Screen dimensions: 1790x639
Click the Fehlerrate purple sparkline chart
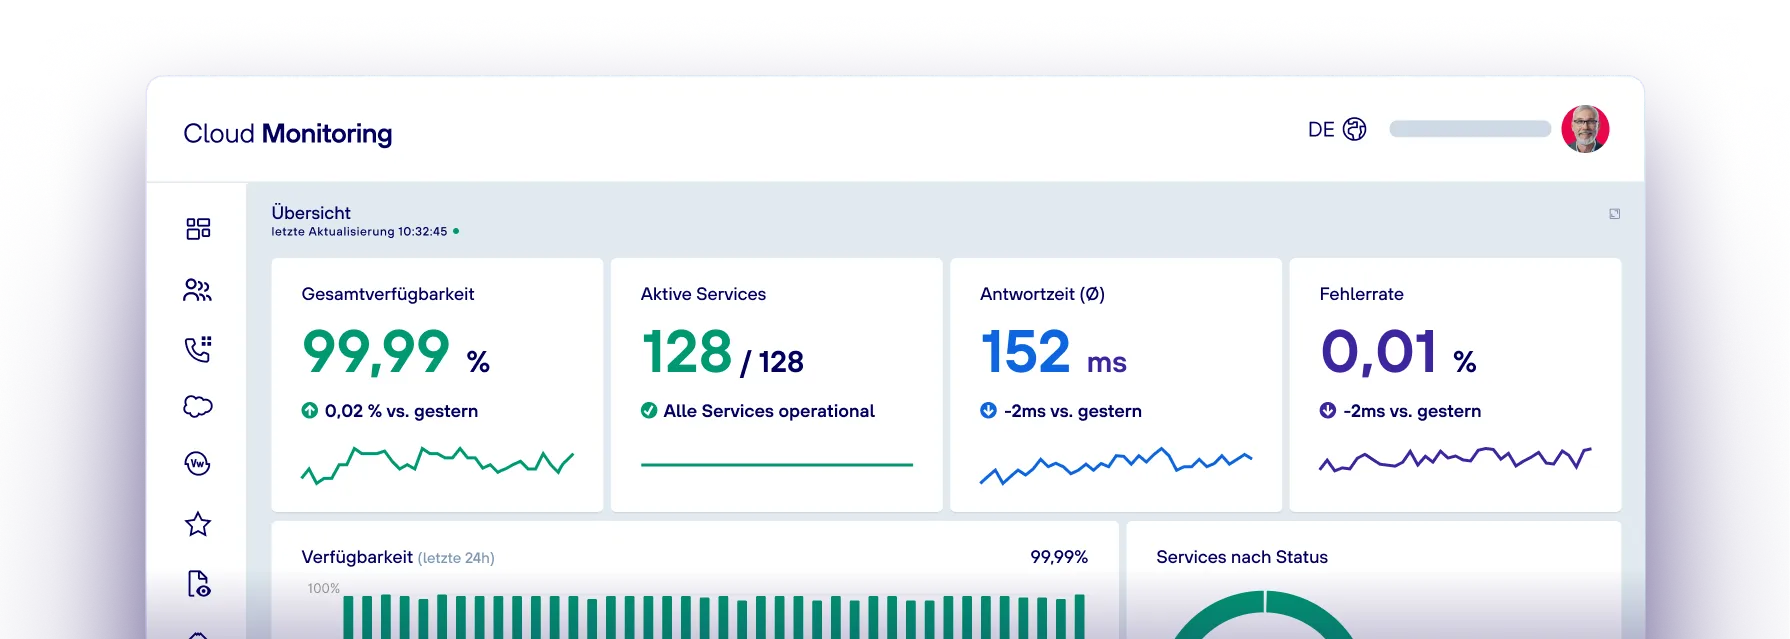coord(1455,459)
